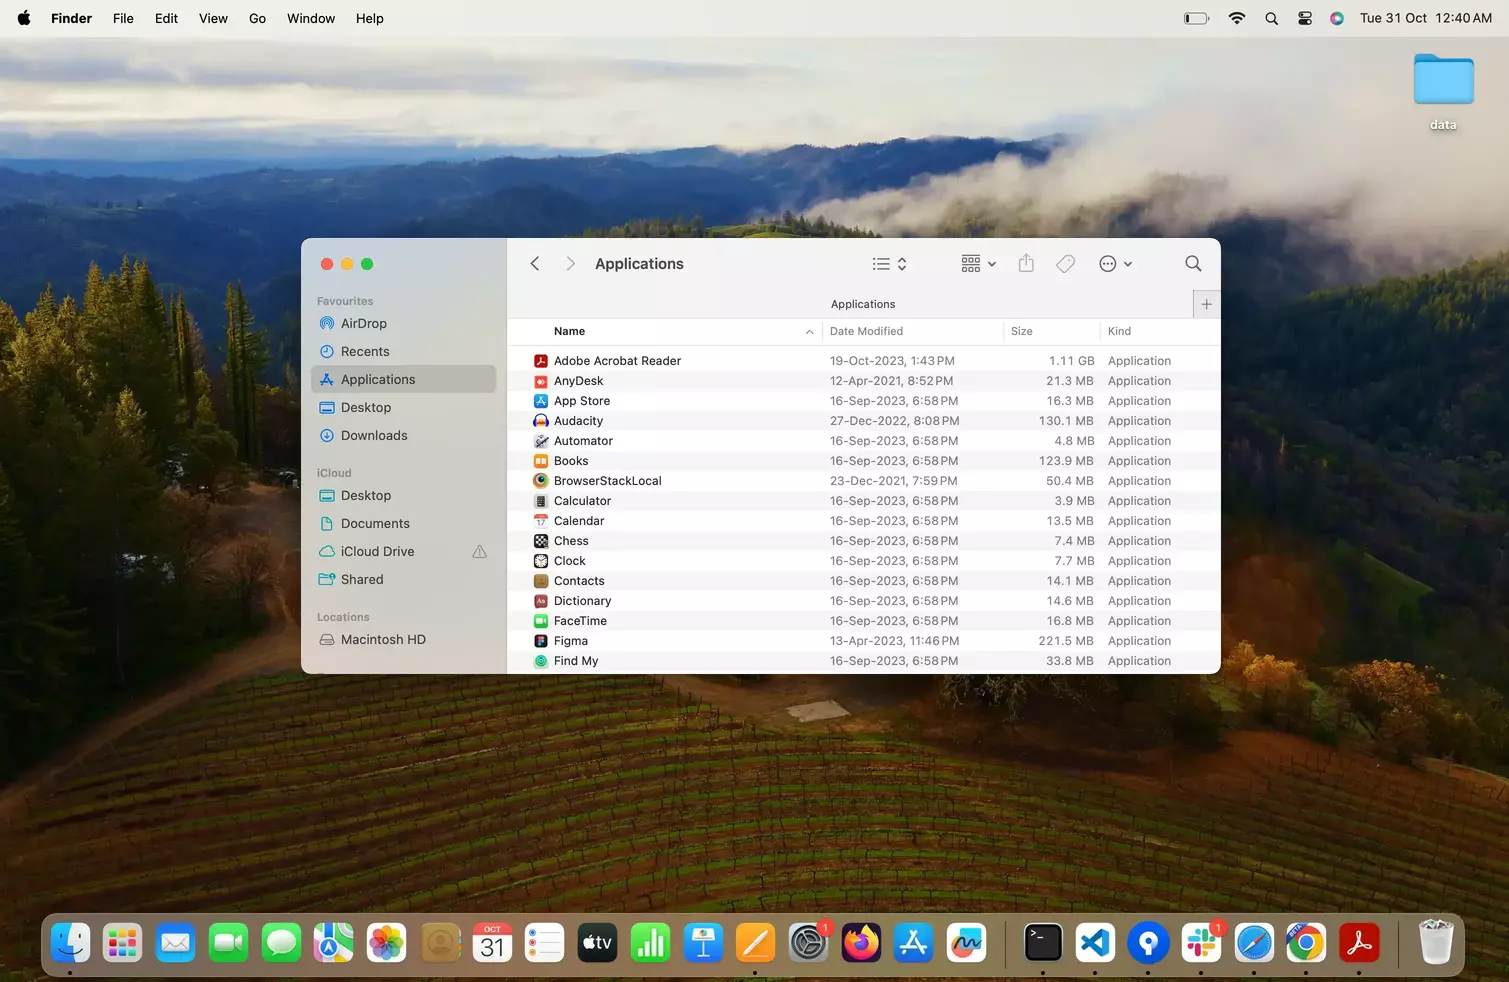Open the View menu in menu bar

[213, 18]
